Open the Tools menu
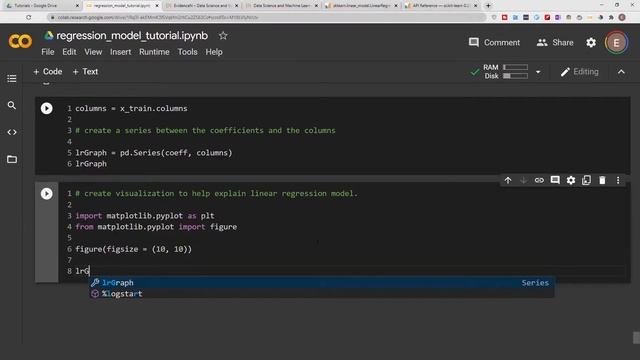This screenshot has height=360, width=640. point(187,52)
